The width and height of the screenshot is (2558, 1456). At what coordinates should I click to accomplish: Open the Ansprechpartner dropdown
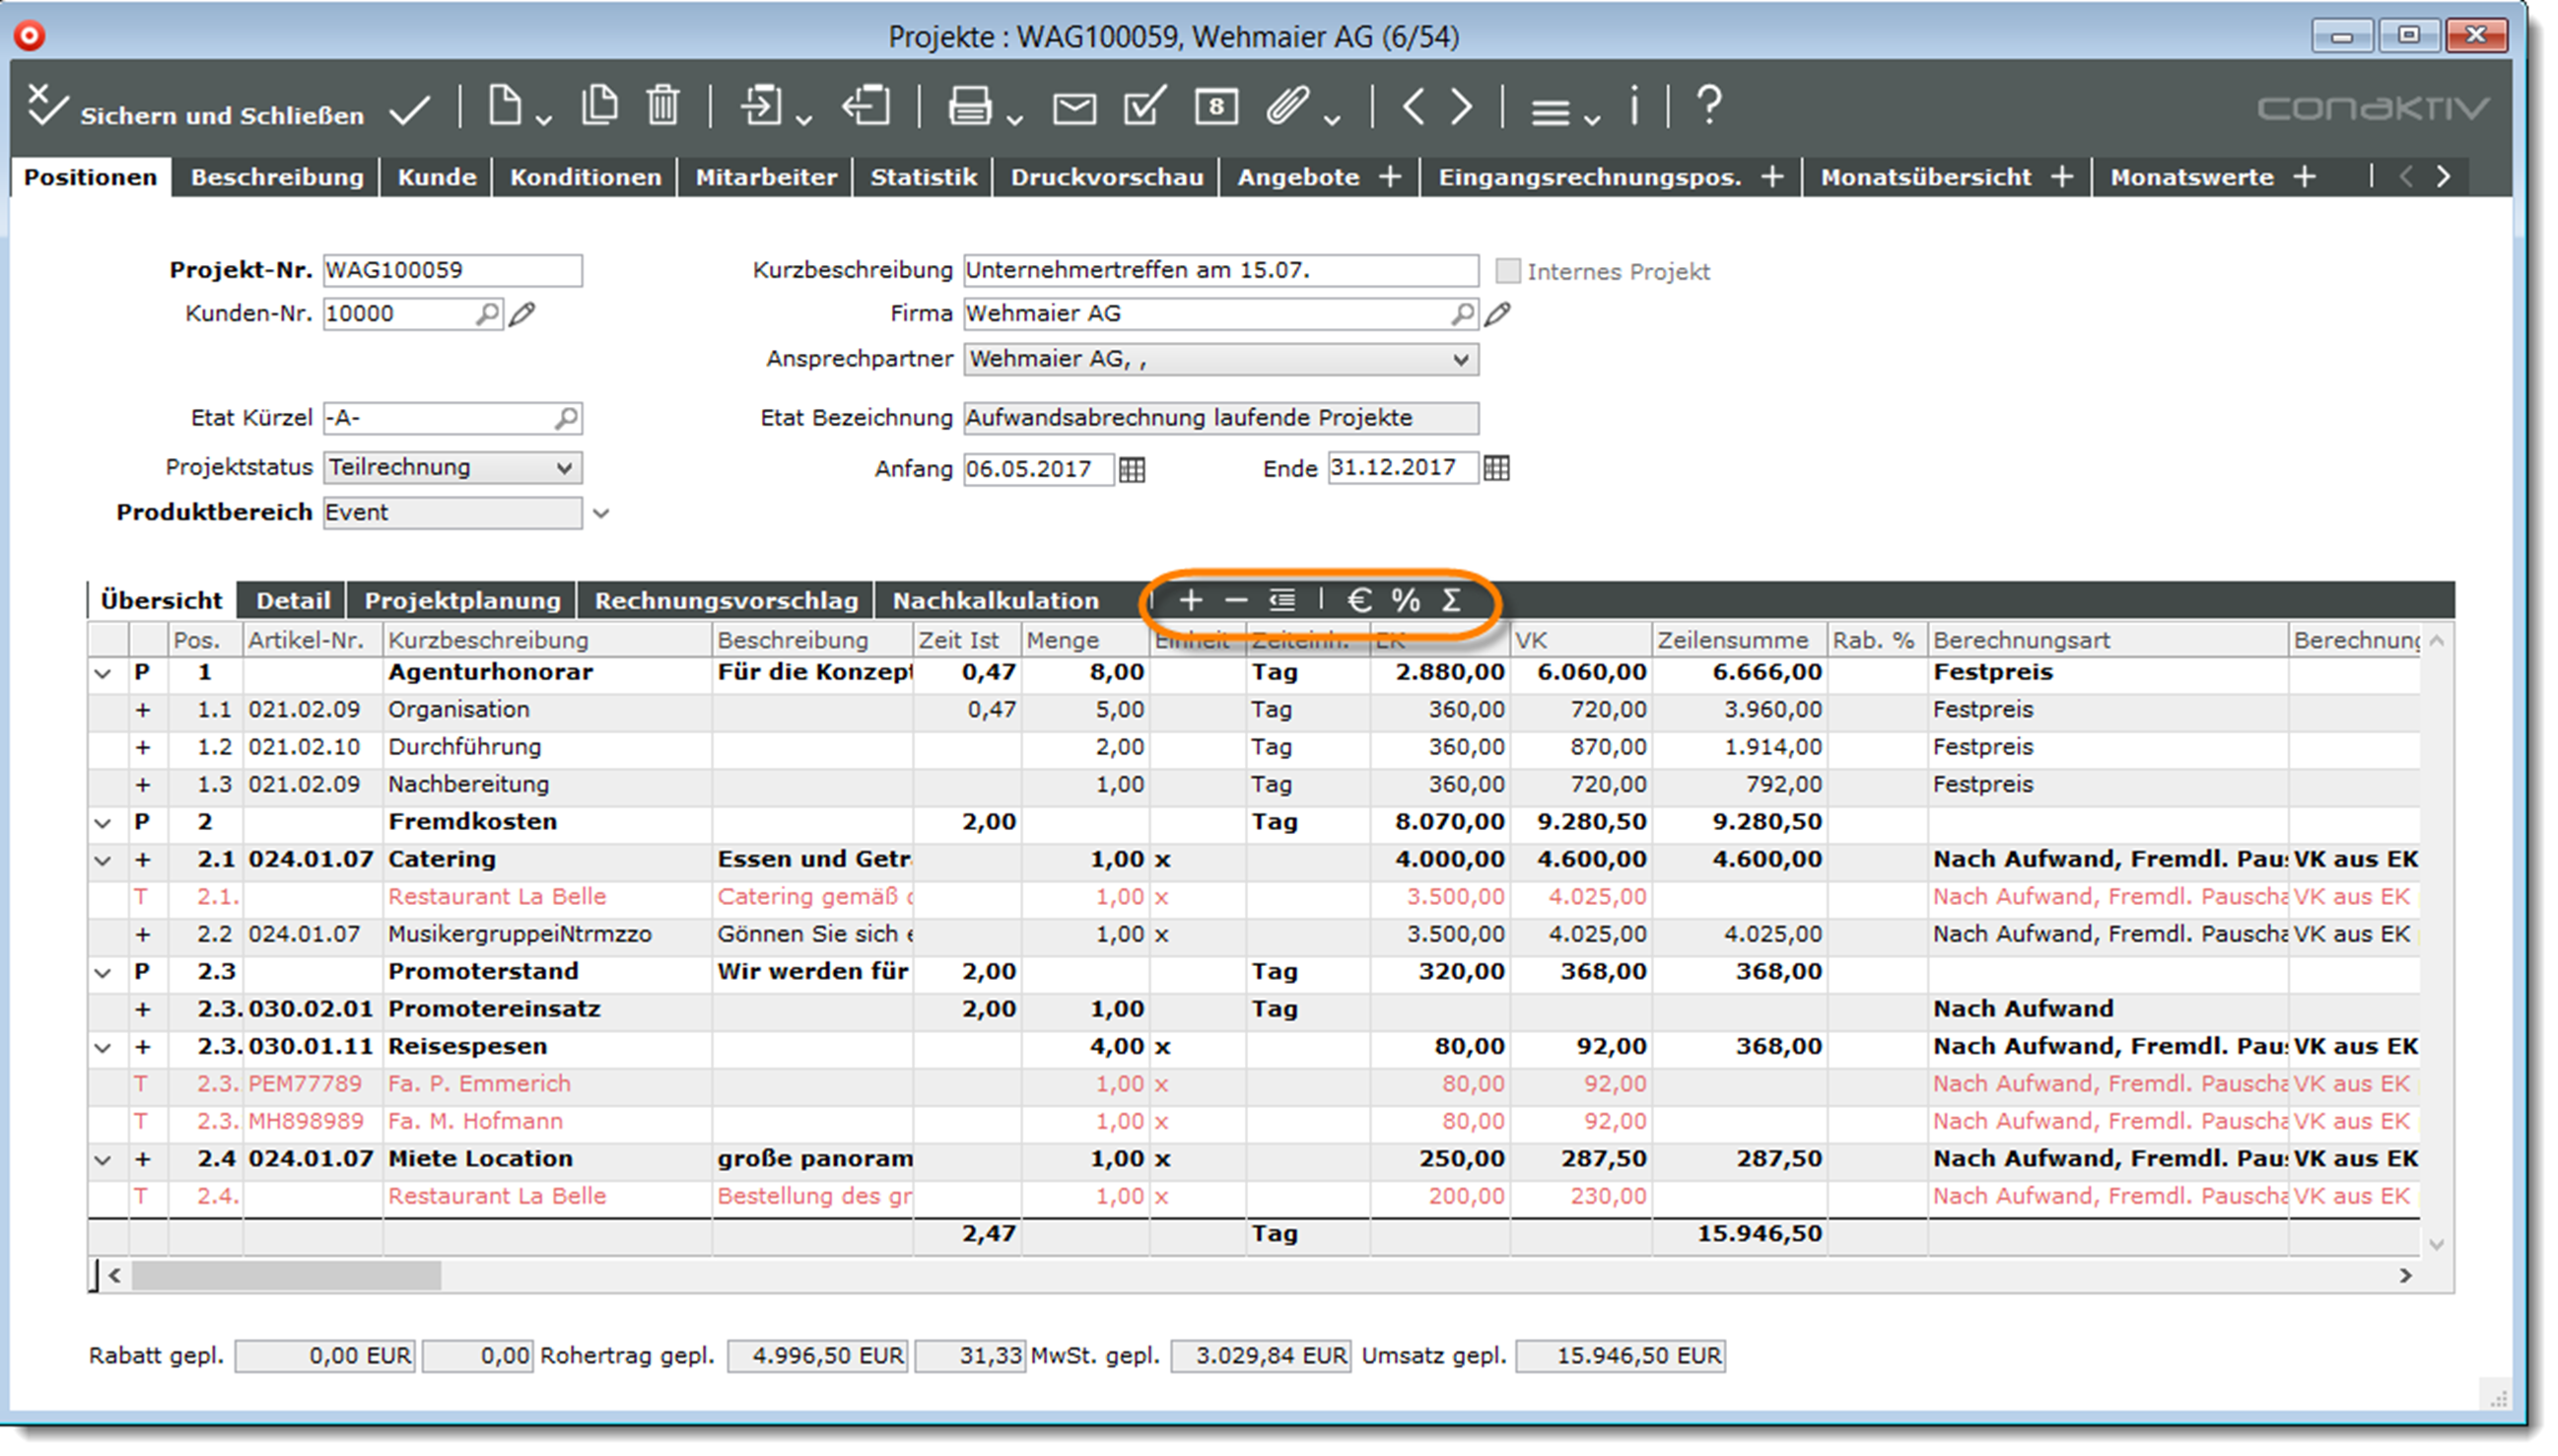(1460, 360)
